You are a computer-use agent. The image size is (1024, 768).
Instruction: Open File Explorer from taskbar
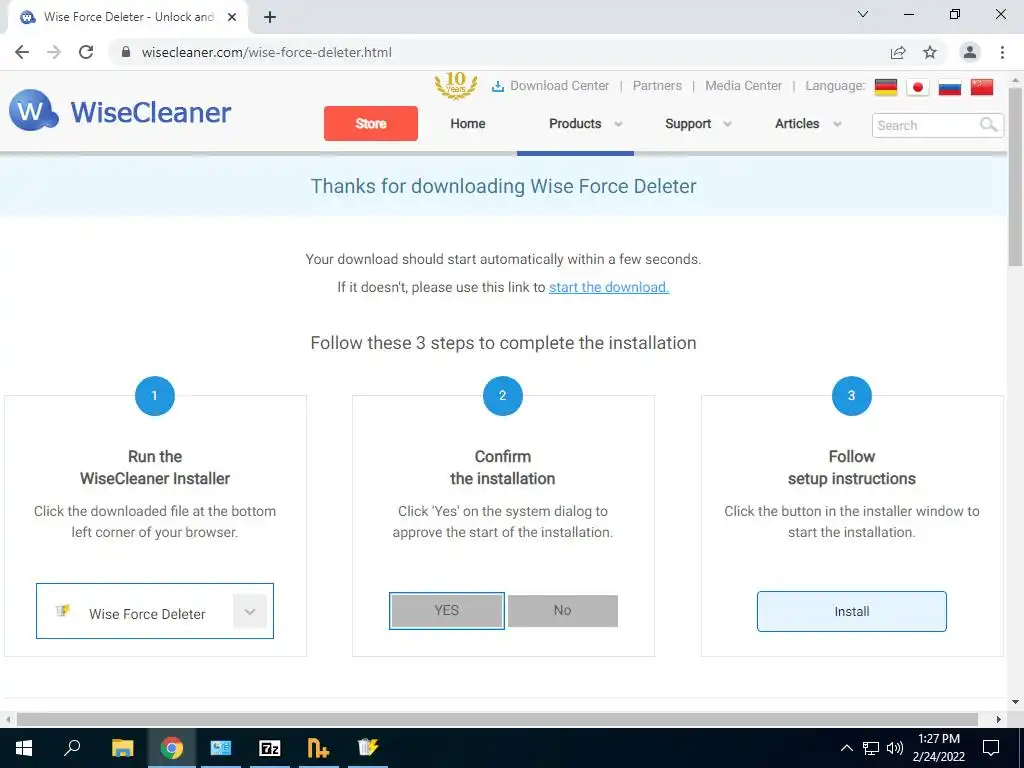[x=122, y=748]
